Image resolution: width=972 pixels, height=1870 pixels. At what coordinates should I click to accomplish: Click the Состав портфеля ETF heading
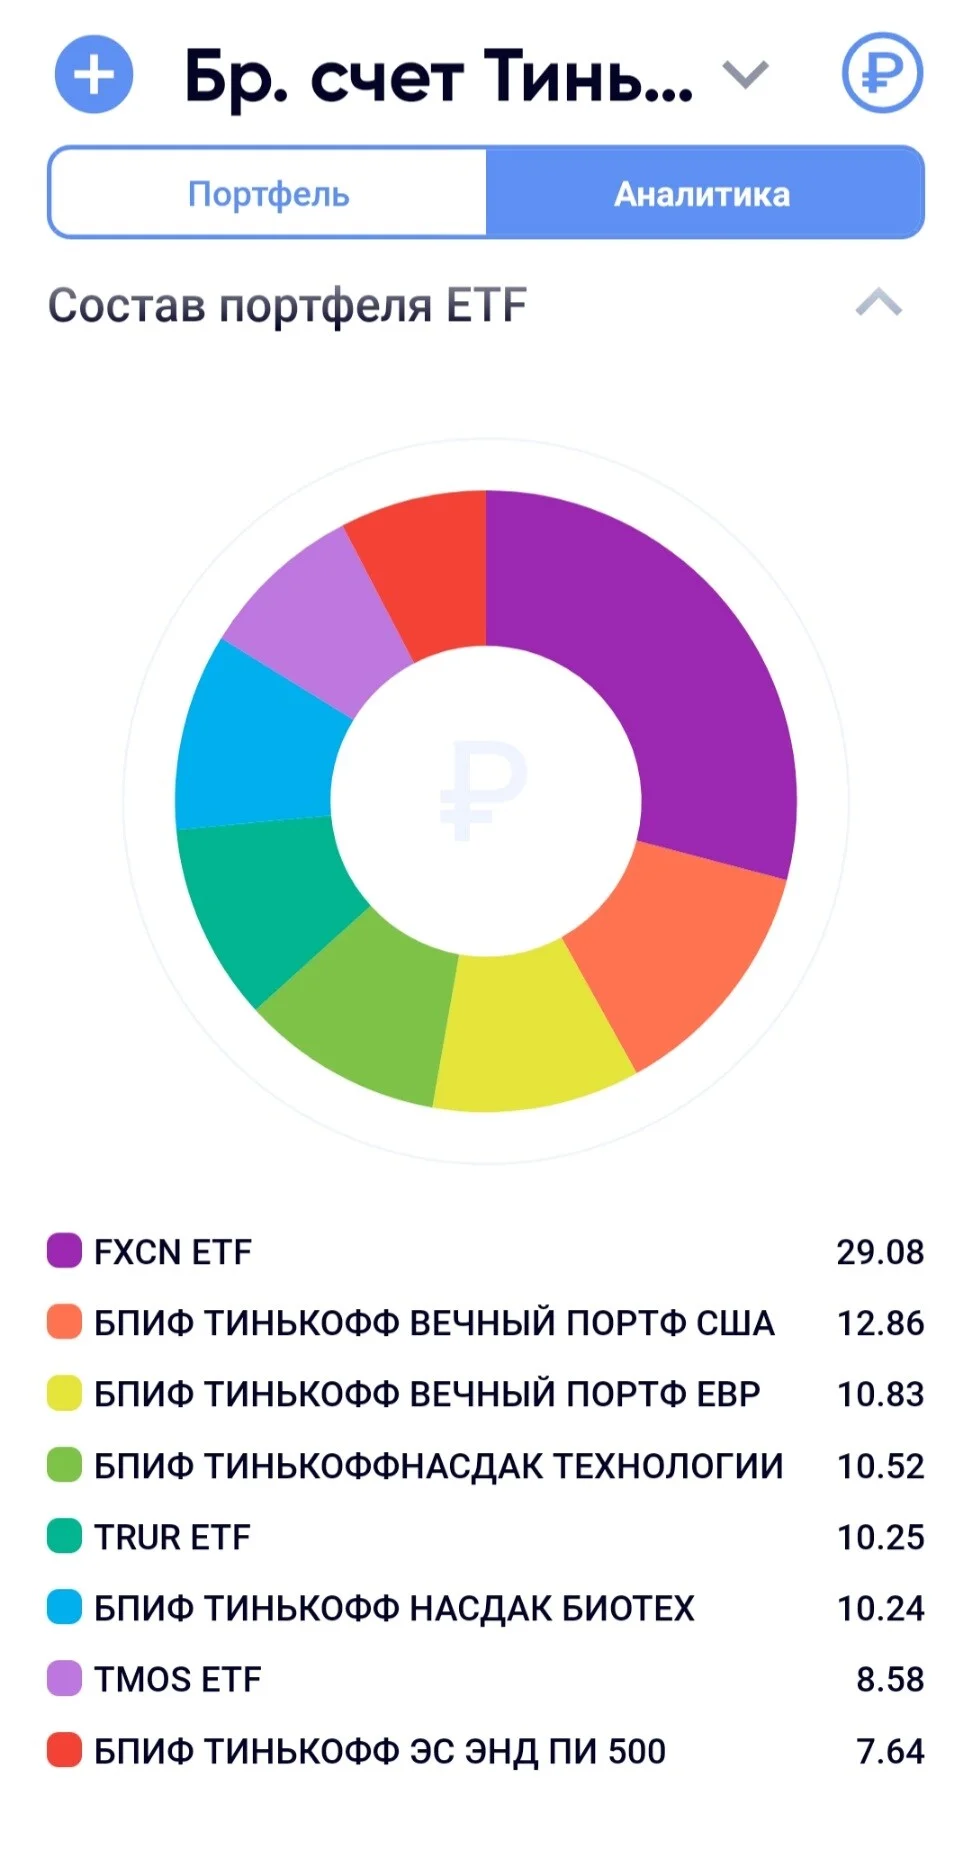[287, 305]
